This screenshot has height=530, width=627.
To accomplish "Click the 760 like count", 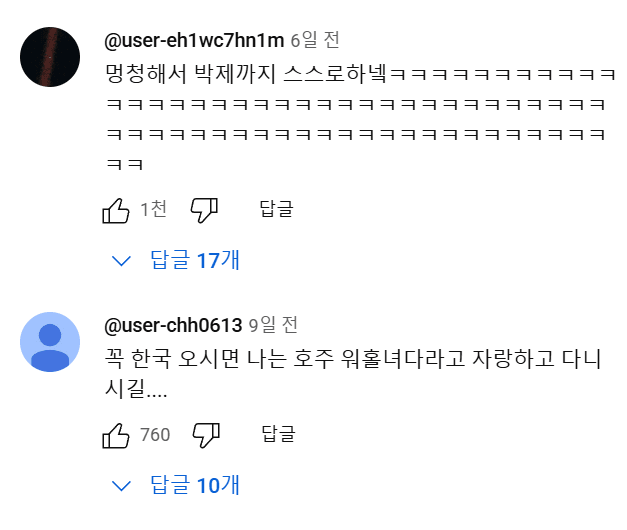I will tap(155, 435).
